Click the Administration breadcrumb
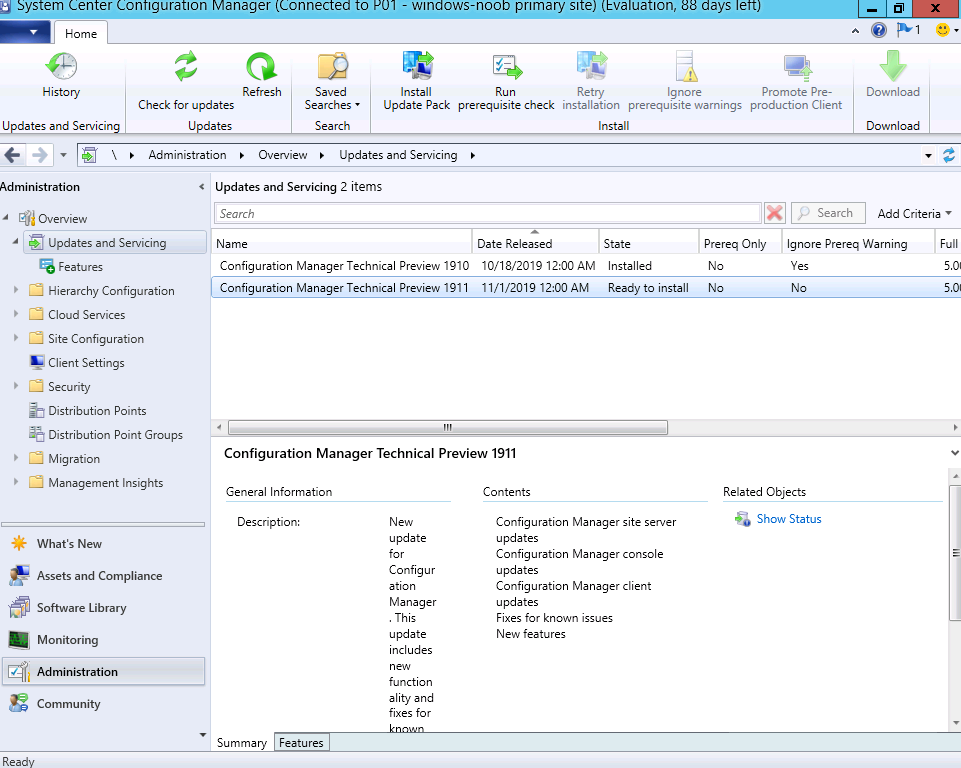The height and width of the screenshot is (768, 961). 187,155
